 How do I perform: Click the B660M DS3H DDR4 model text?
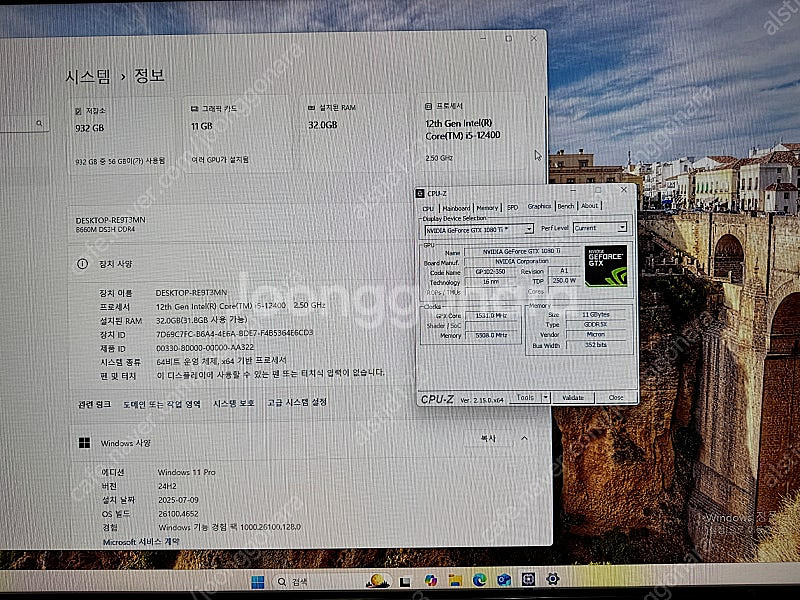(105, 230)
